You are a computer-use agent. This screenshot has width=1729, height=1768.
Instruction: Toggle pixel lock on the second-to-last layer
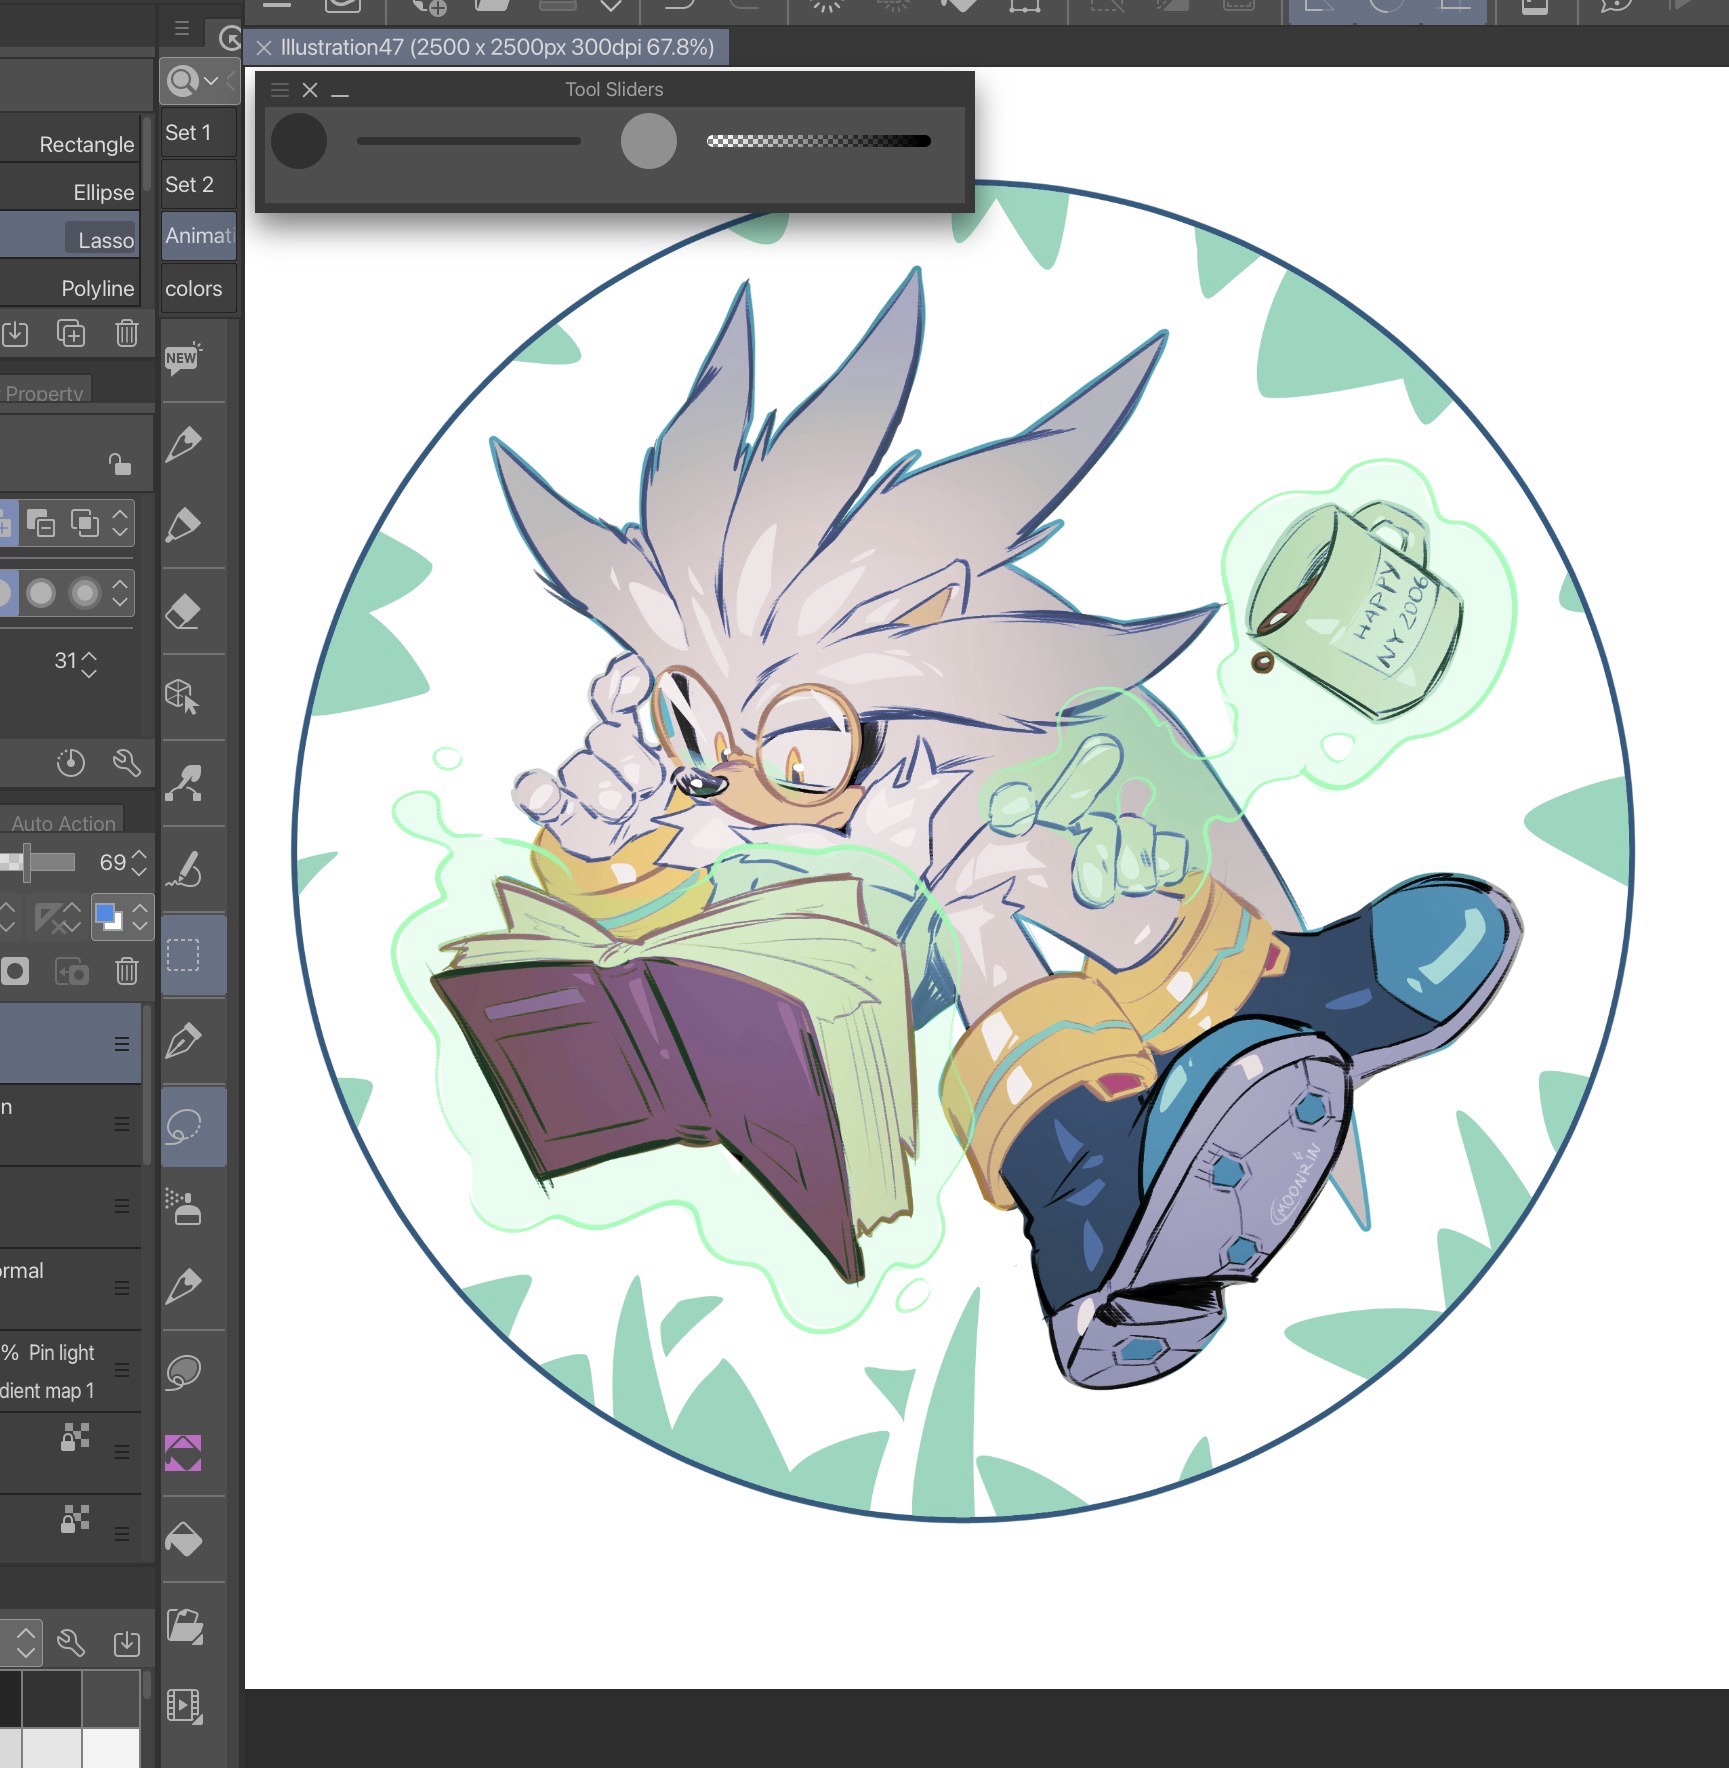point(76,1437)
